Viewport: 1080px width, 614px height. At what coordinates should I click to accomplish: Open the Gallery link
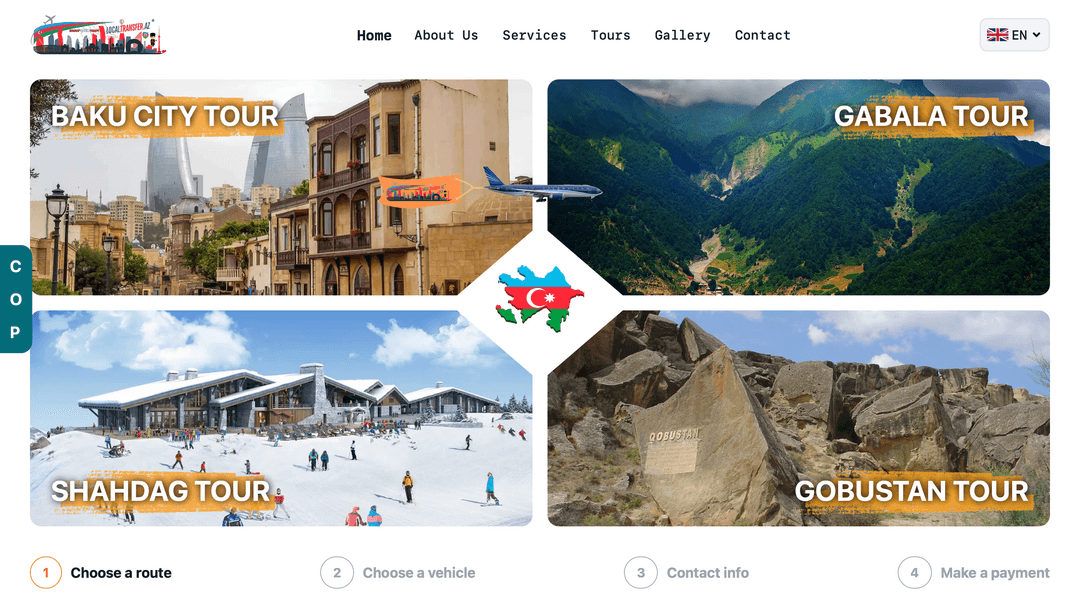pyautogui.click(x=683, y=35)
